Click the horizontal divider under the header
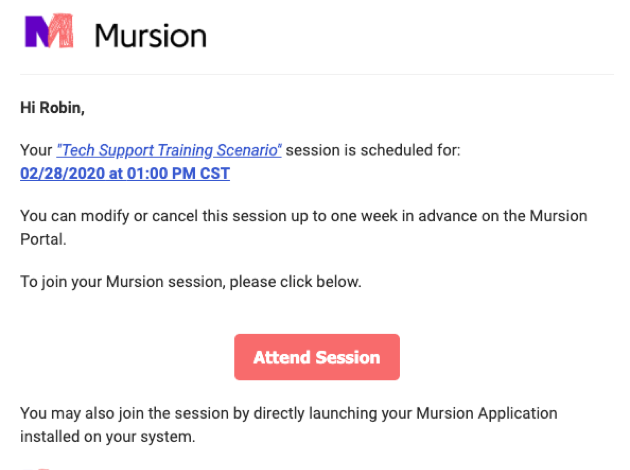 (316, 75)
